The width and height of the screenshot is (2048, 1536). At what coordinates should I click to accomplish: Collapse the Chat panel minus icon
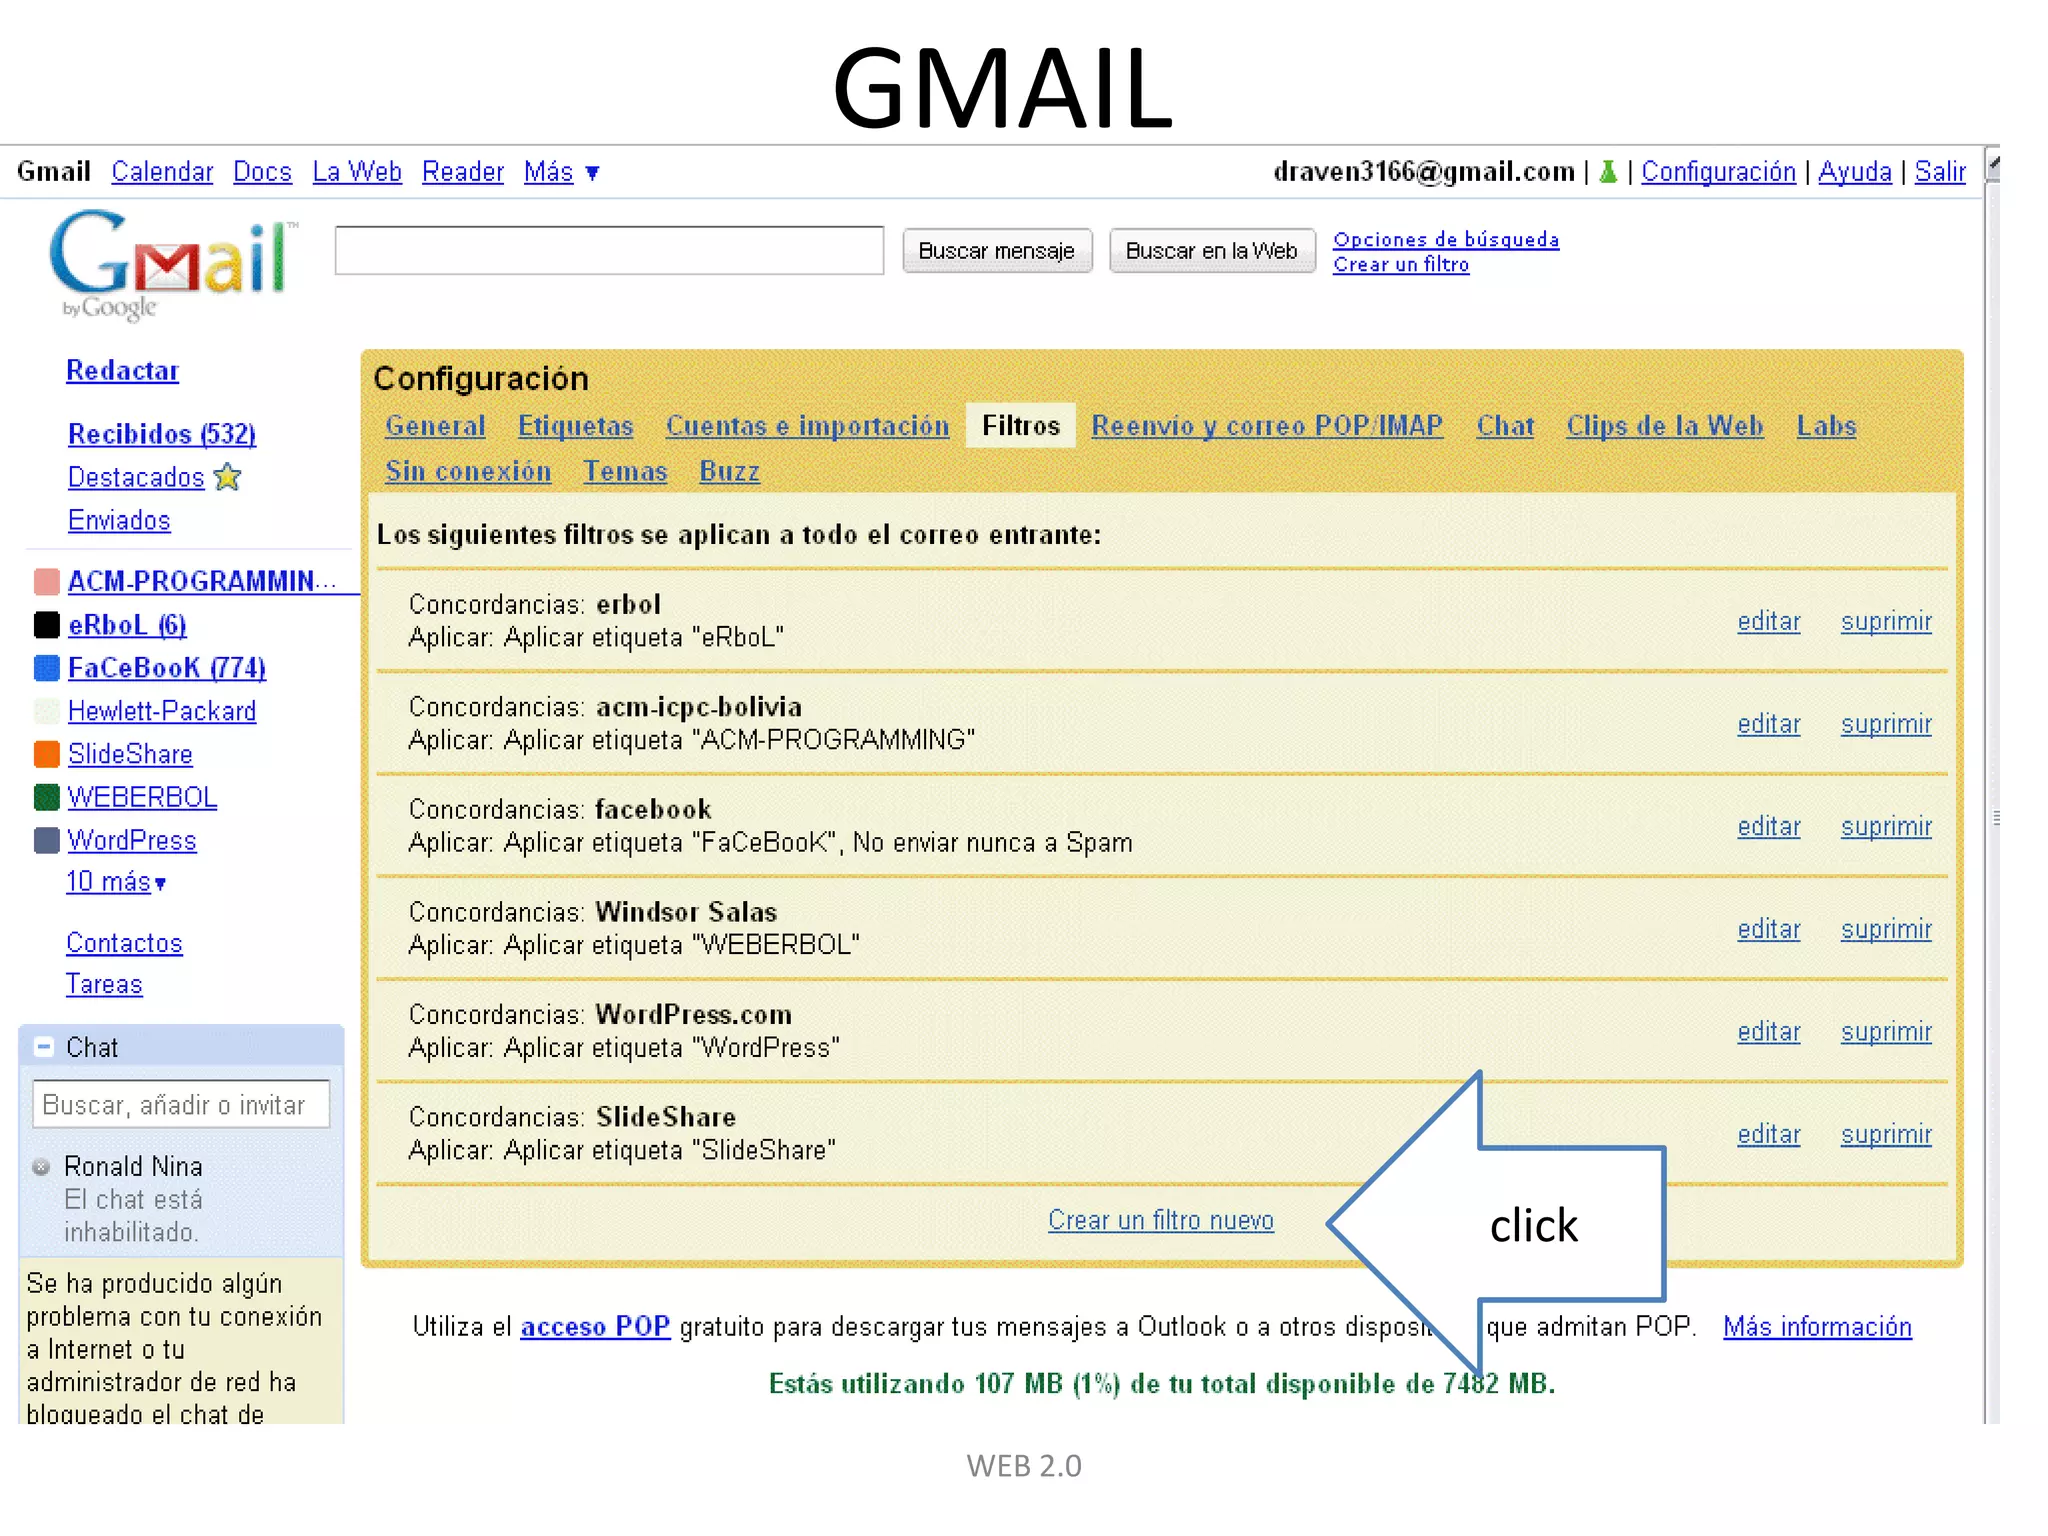click(x=44, y=1047)
